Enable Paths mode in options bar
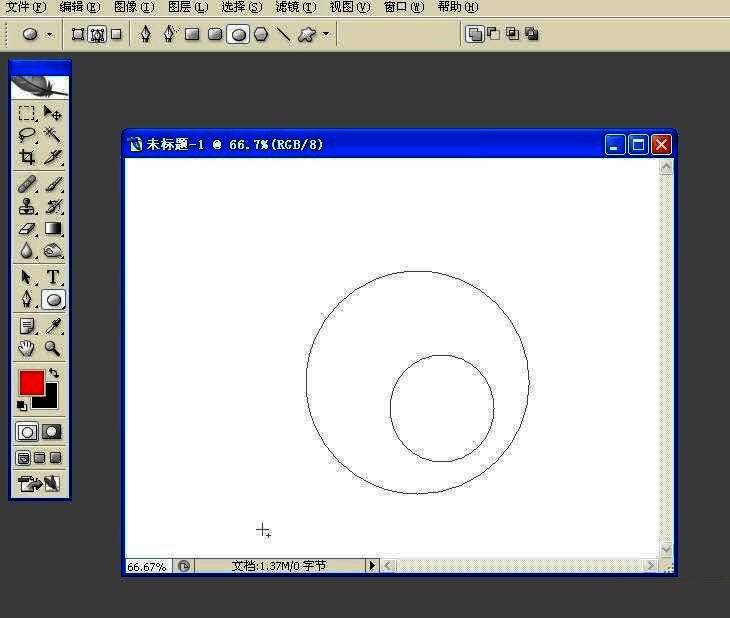The width and height of the screenshot is (730, 618). (97, 34)
